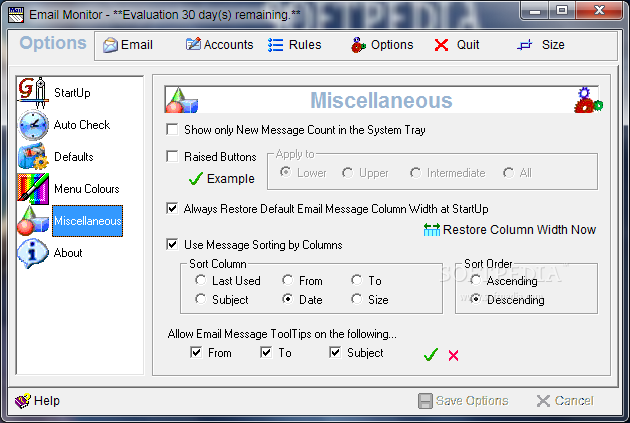Image resolution: width=630 pixels, height=423 pixels.
Task: Open the Rules toolbar label
Action: tap(305, 45)
